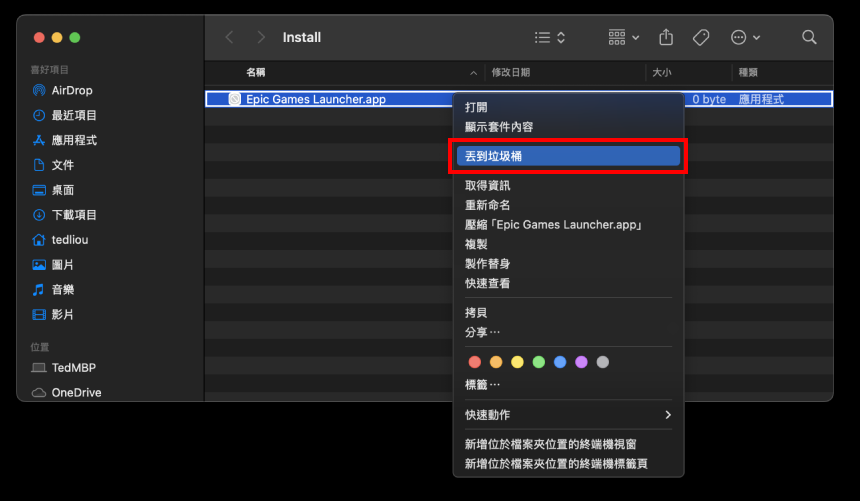860x501 pixels.
Task: Apply the green color tag
Action: [538, 362]
